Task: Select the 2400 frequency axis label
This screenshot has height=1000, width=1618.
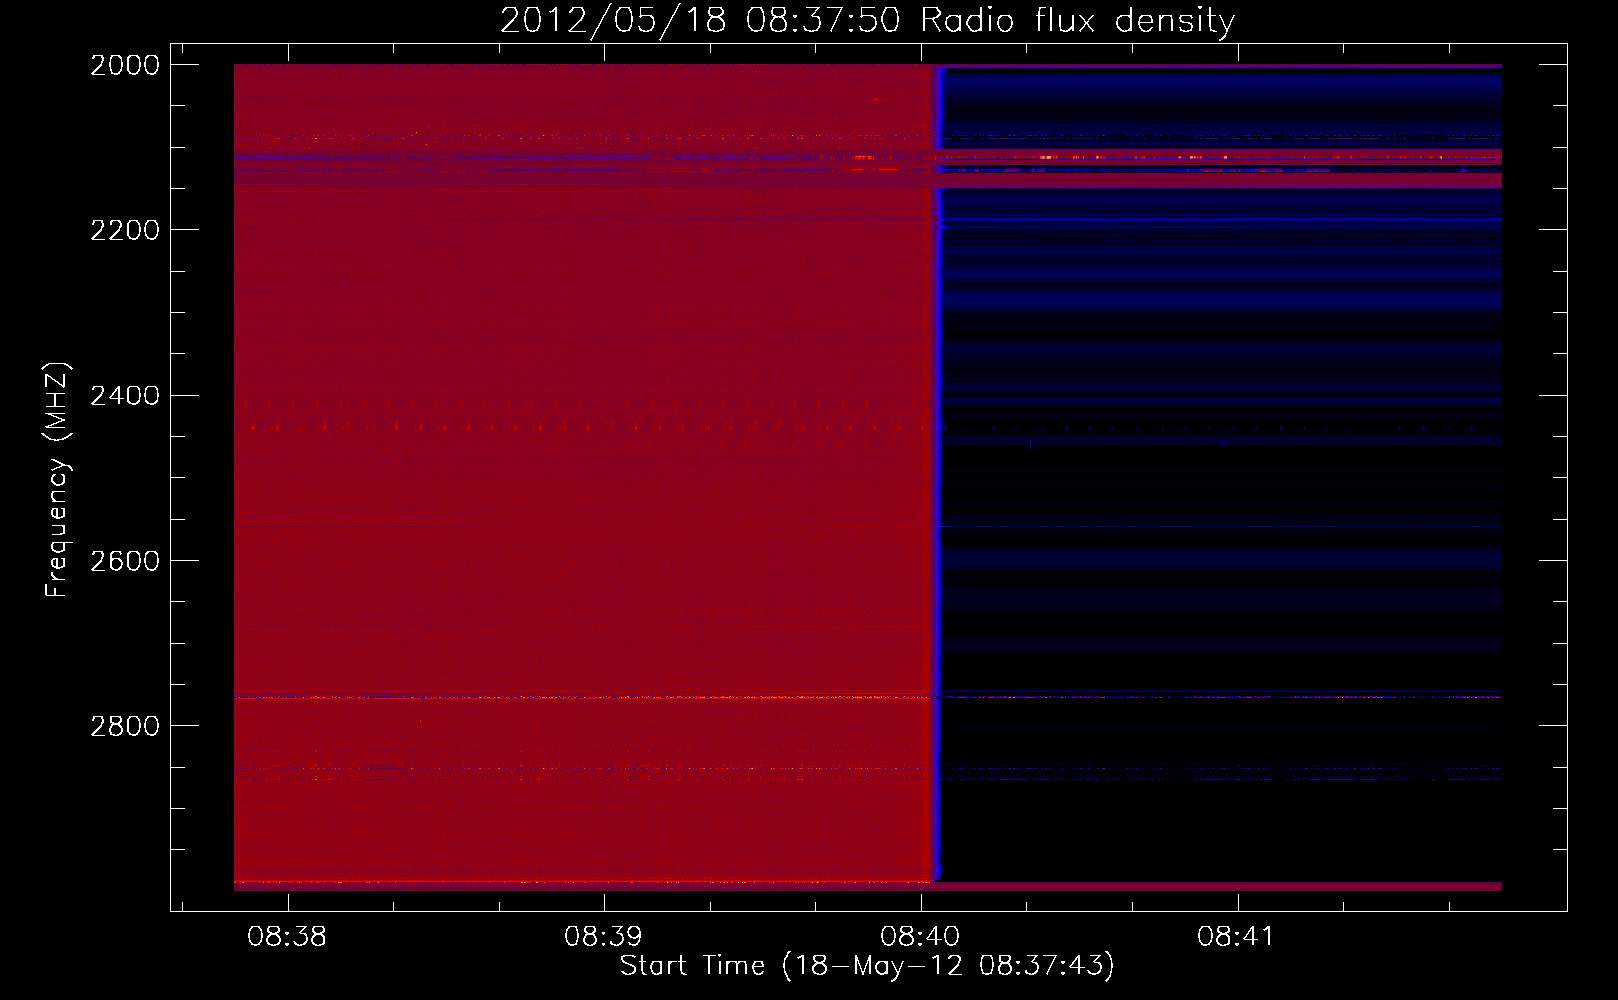Action: (125, 396)
